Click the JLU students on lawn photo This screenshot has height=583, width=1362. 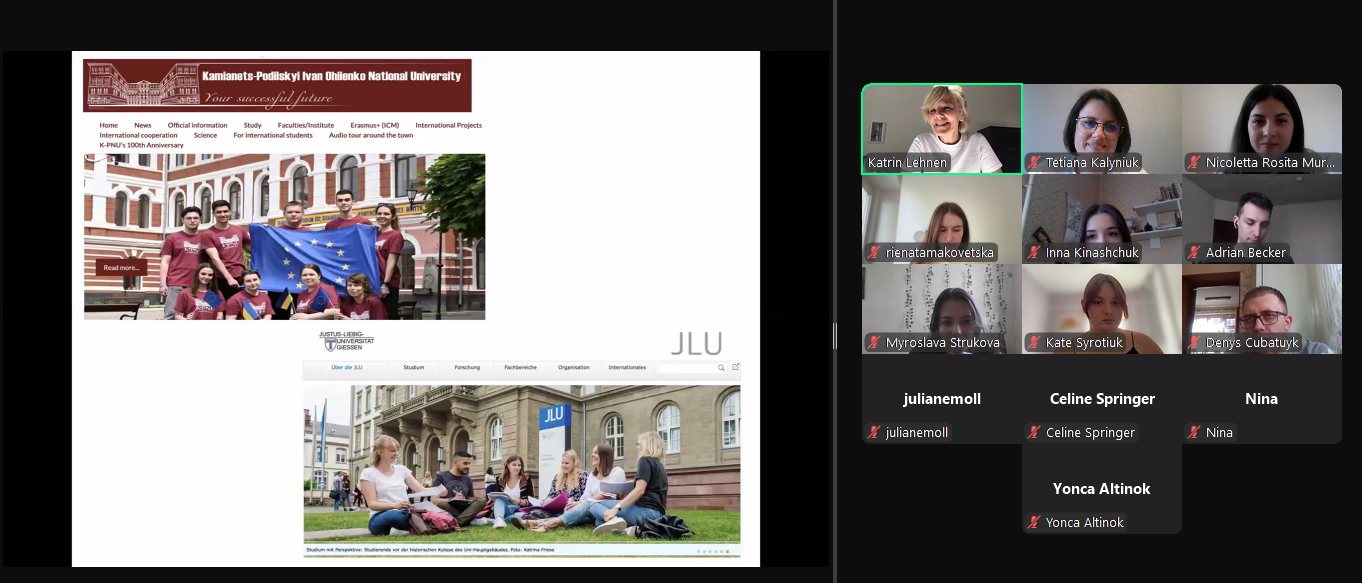[522, 464]
